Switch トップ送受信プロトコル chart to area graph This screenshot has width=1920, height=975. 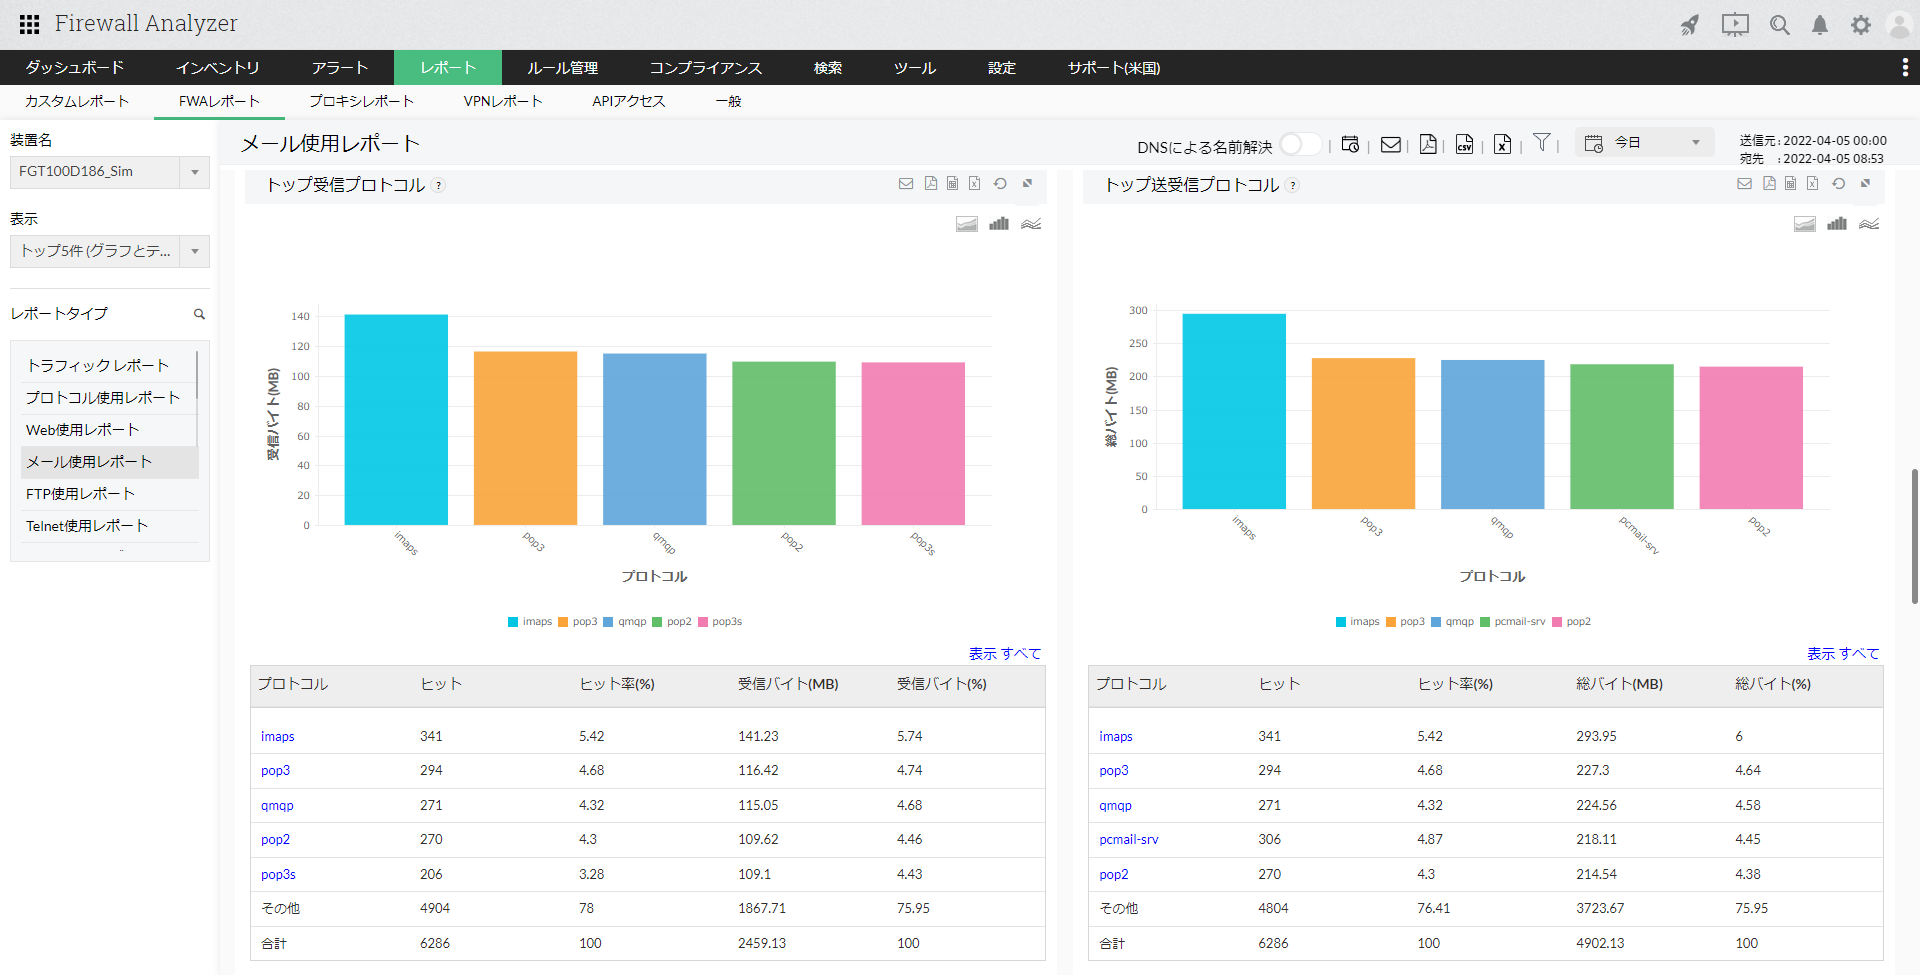click(x=1804, y=224)
